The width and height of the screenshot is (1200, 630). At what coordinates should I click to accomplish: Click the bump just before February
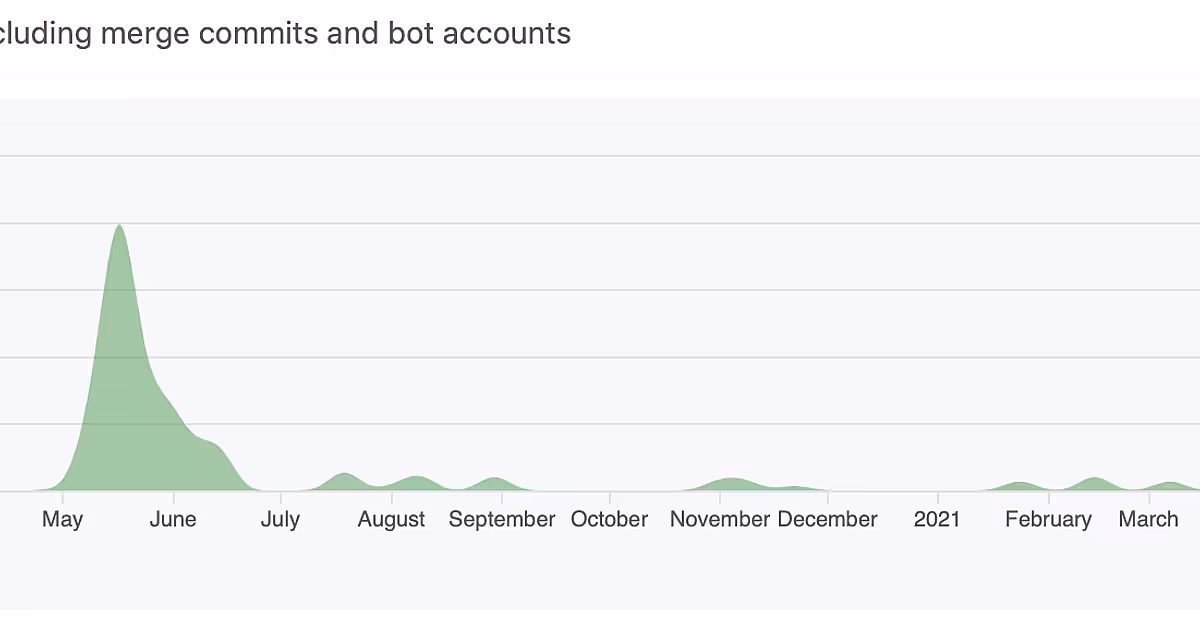[x=1020, y=484]
